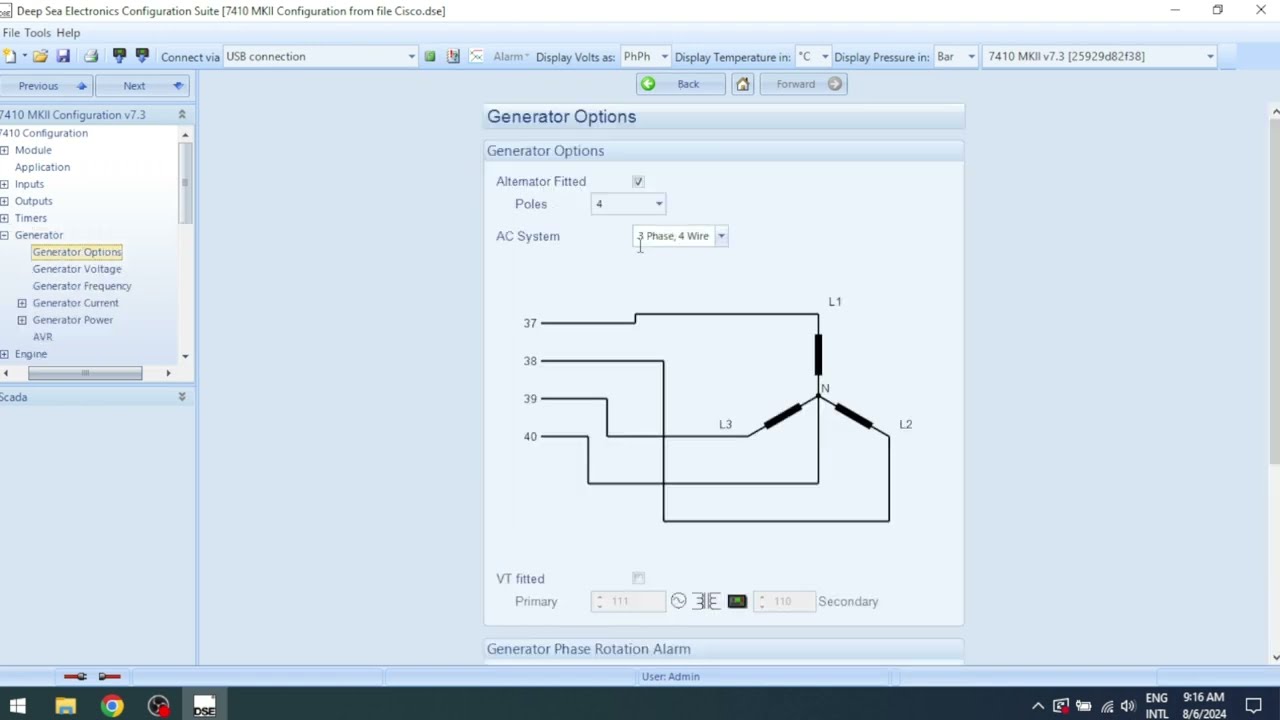1280x720 pixels.
Task: Open the volume control in system tray
Action: click(x=1128, y=707)
